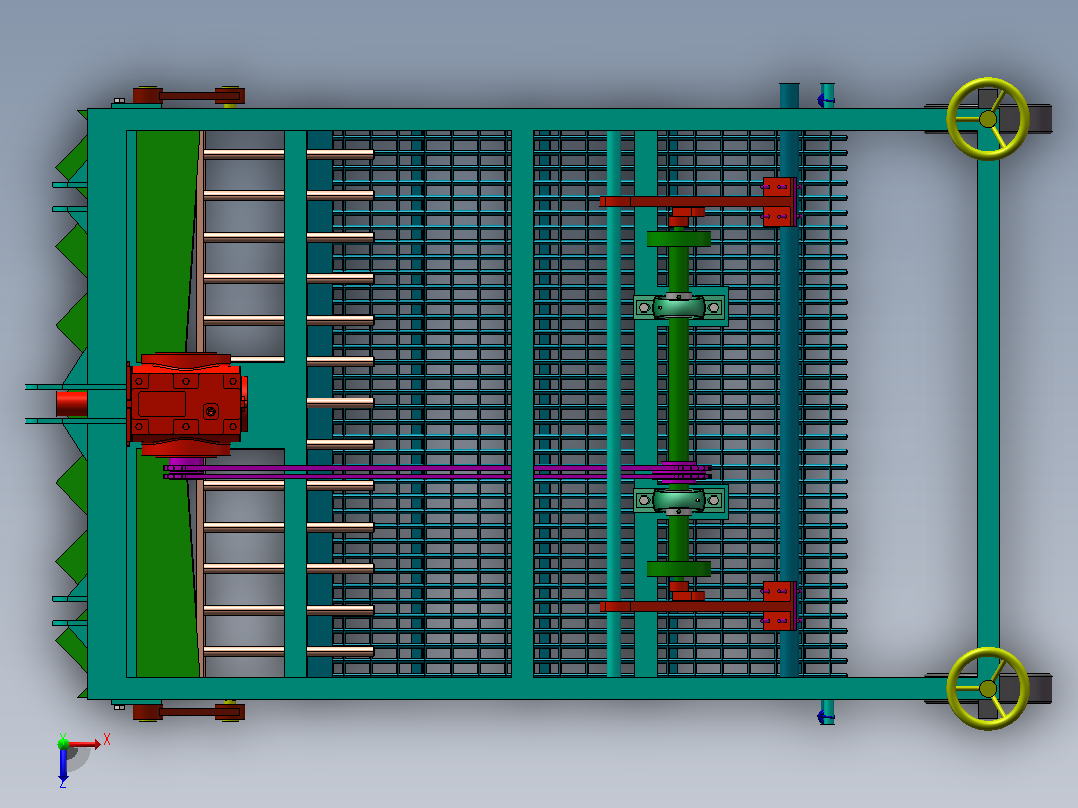Image resolution: width=1078 pixels, height=808 pixels.
Task: Select the lower yellow depth wheel
Action: point(988,688)
